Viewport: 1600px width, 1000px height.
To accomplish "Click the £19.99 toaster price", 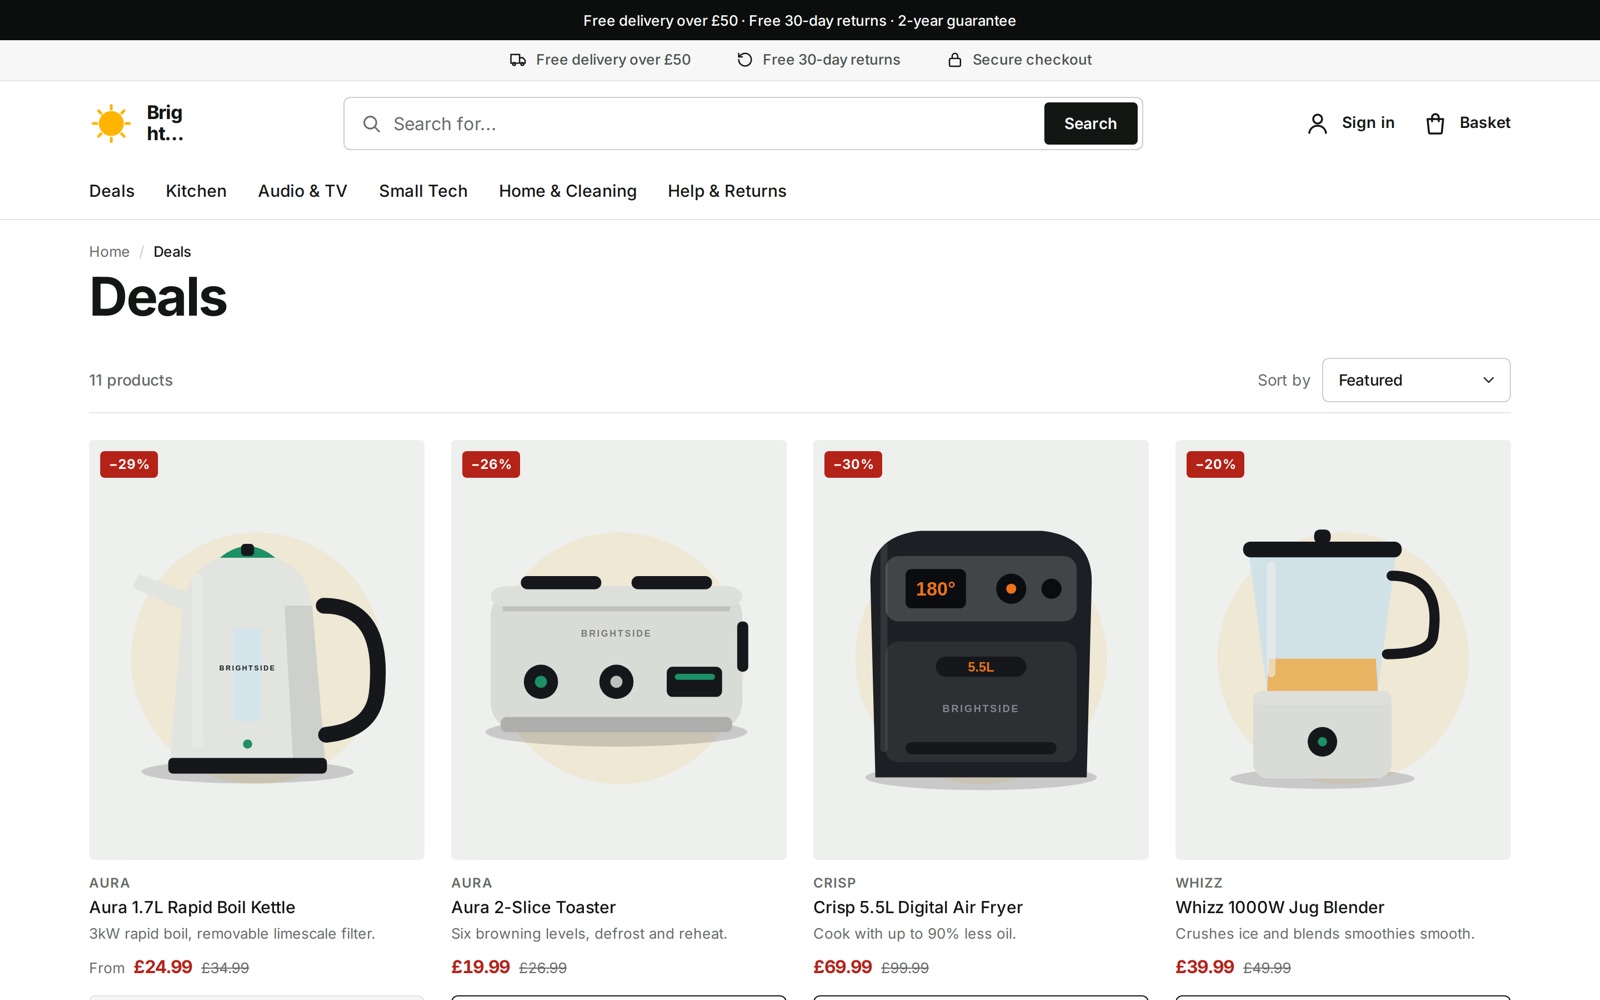I will click(481, 967).
